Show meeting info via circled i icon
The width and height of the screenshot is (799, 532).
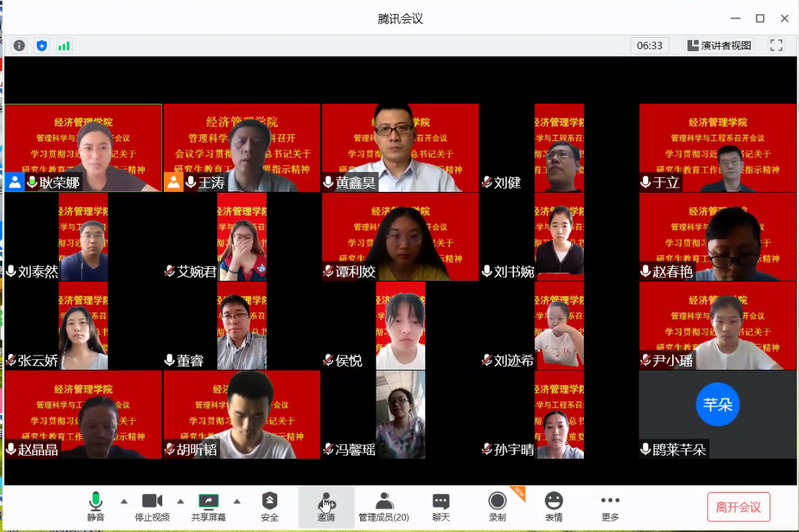coord(19,45)
